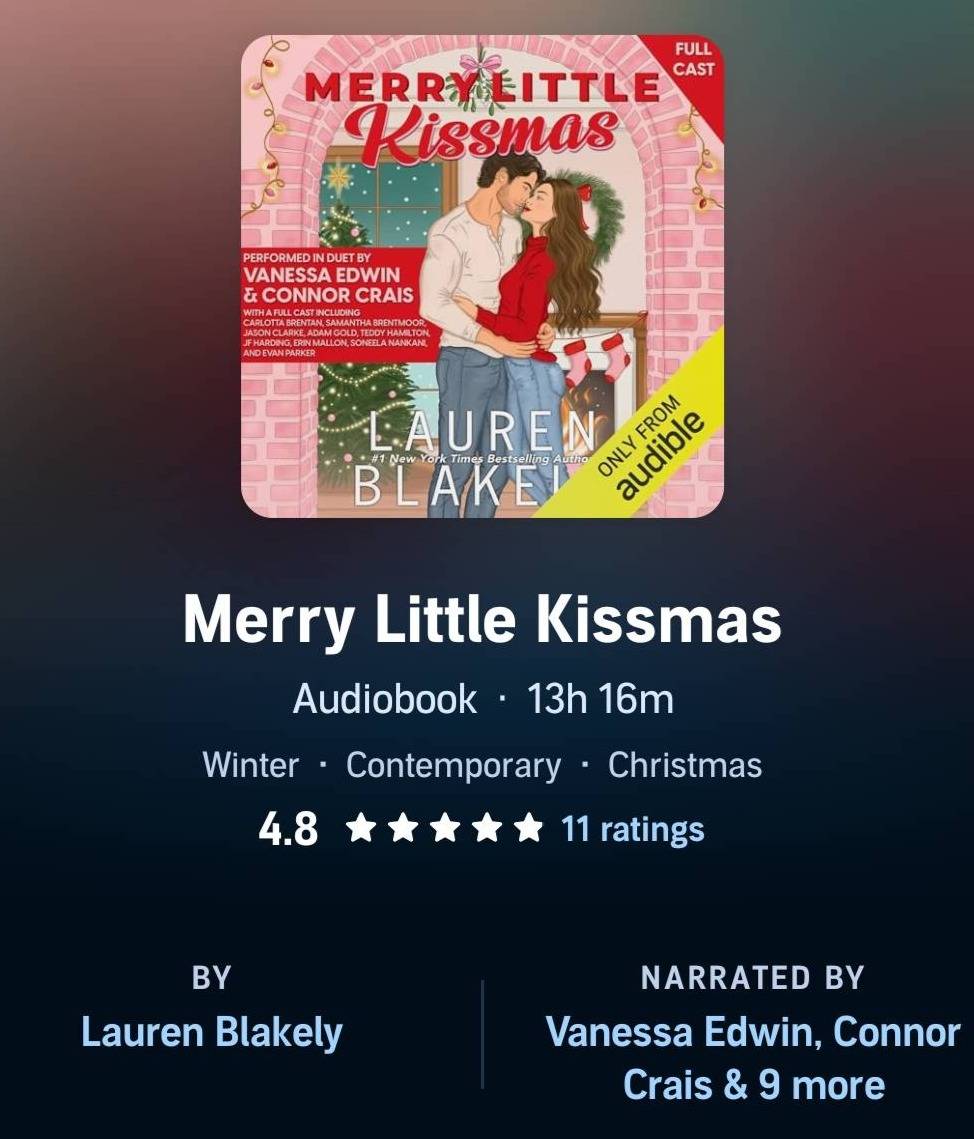The width and height of the screenshot is (974, 1139).
Task: Click the red Performed in Duet box on cover
Action: click(x=335, y=304)
